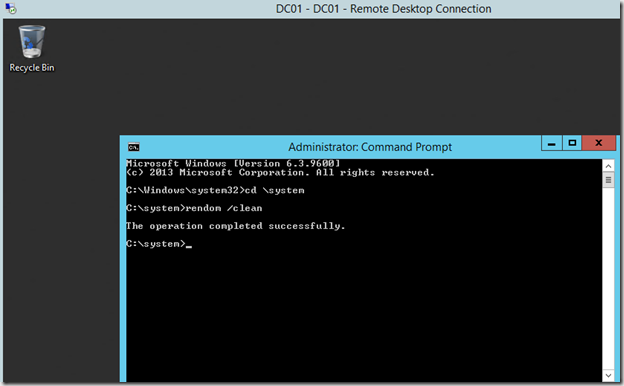Click the 'Administrator: Command Prompt' title text
The height and width of the screenshot is (386, 624).
(x=370, y=147)
